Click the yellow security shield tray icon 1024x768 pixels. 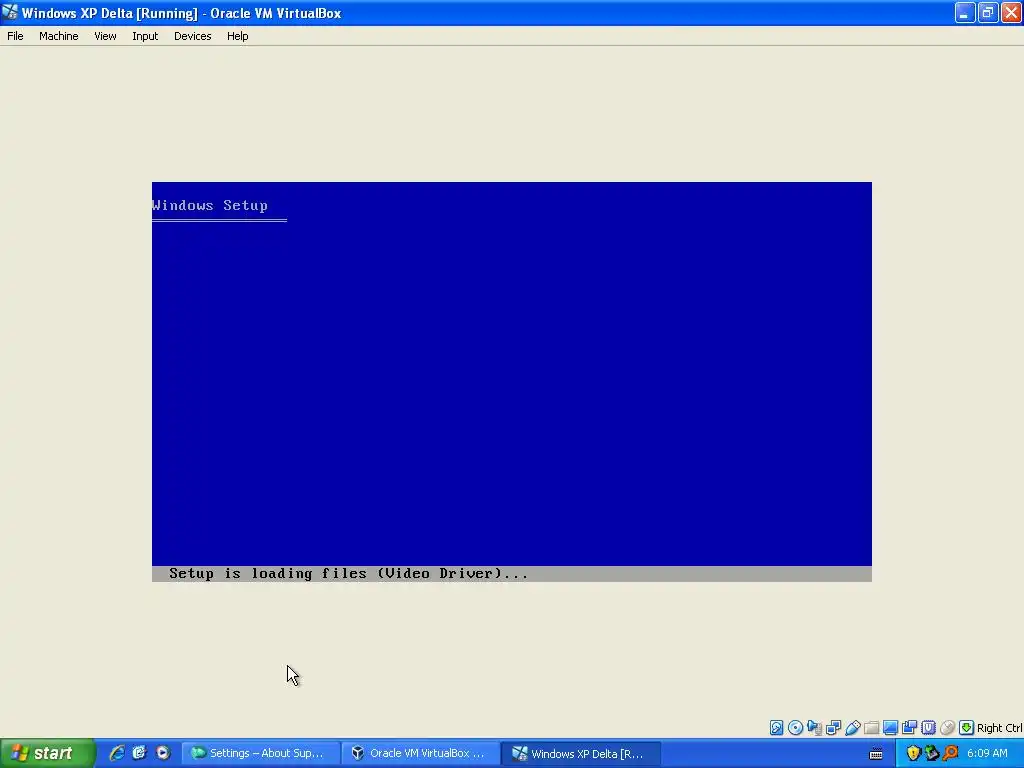(913, 754)
